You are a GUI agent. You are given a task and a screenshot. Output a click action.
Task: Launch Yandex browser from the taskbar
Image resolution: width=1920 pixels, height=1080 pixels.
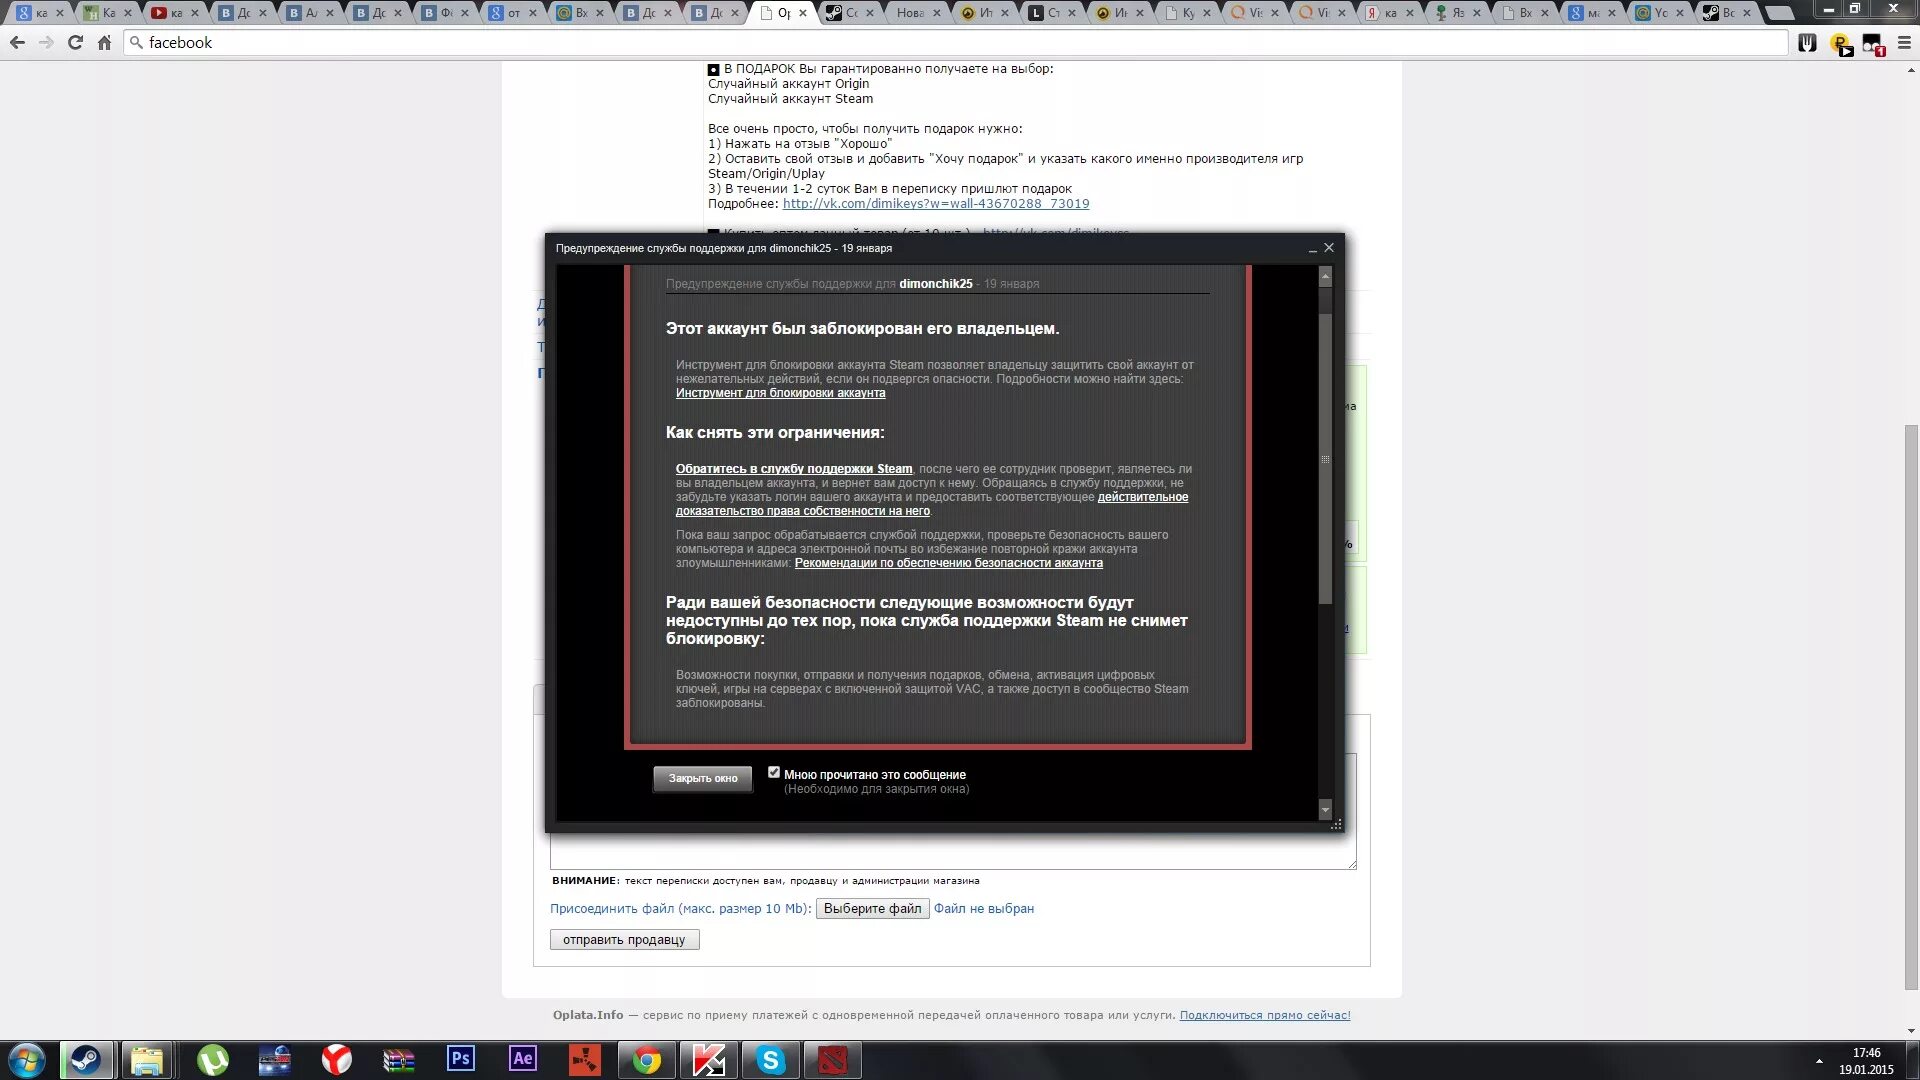point(337,1060)
